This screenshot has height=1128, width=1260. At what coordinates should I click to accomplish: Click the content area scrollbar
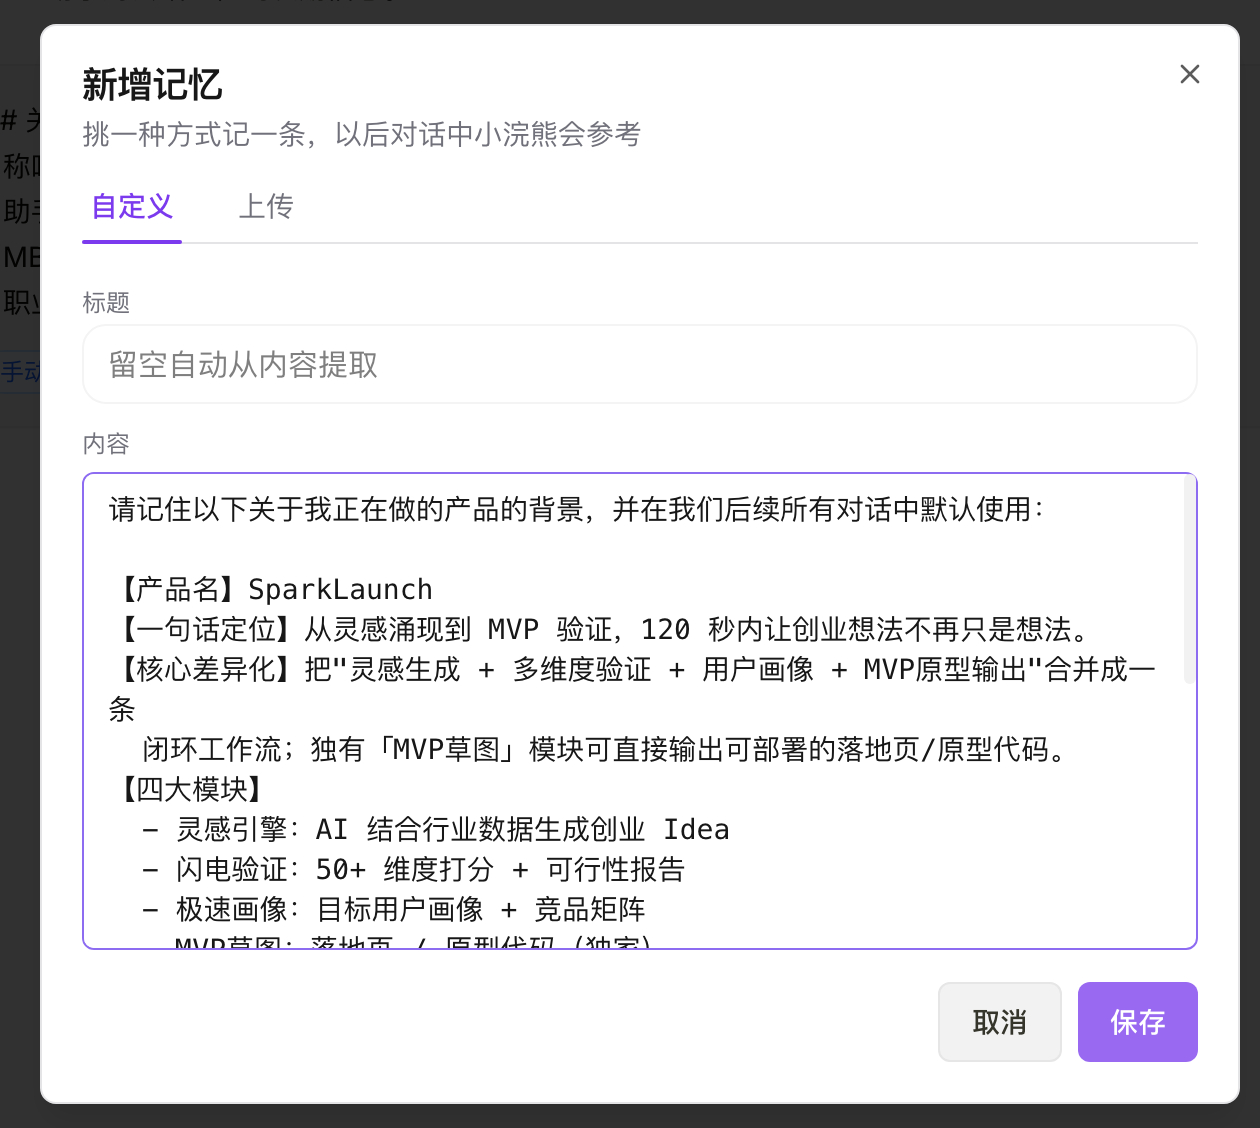[1189, 580]
